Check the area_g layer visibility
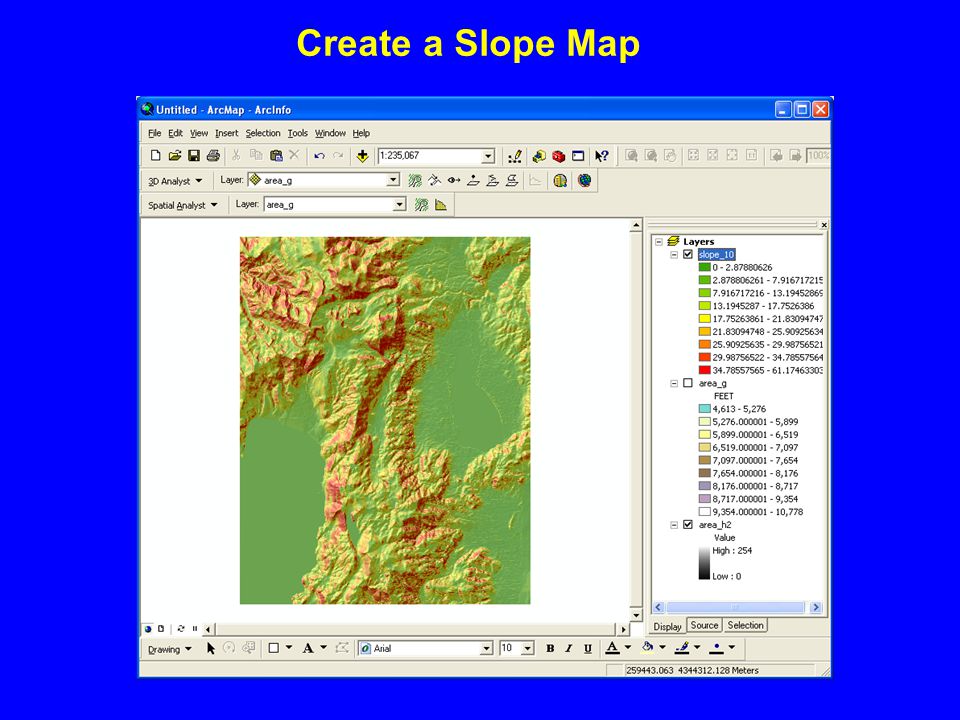The image size is (960, 720). tap(688, 383)
